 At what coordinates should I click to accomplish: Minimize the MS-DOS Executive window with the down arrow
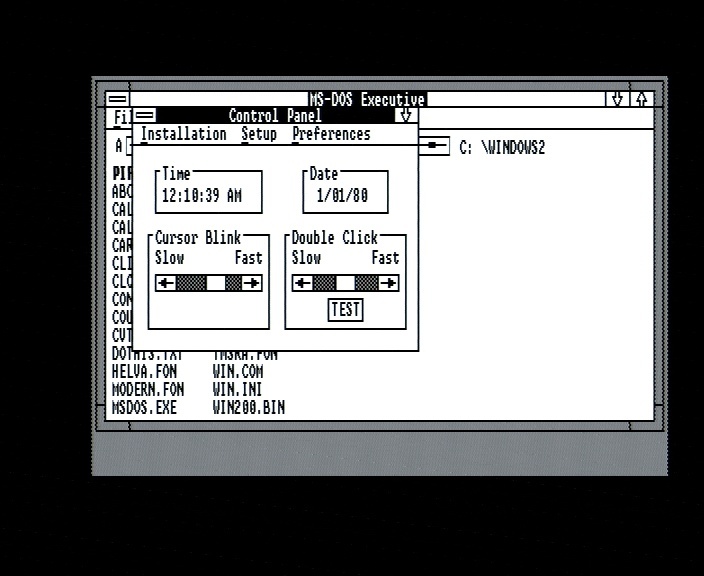(x=617, y=99)
